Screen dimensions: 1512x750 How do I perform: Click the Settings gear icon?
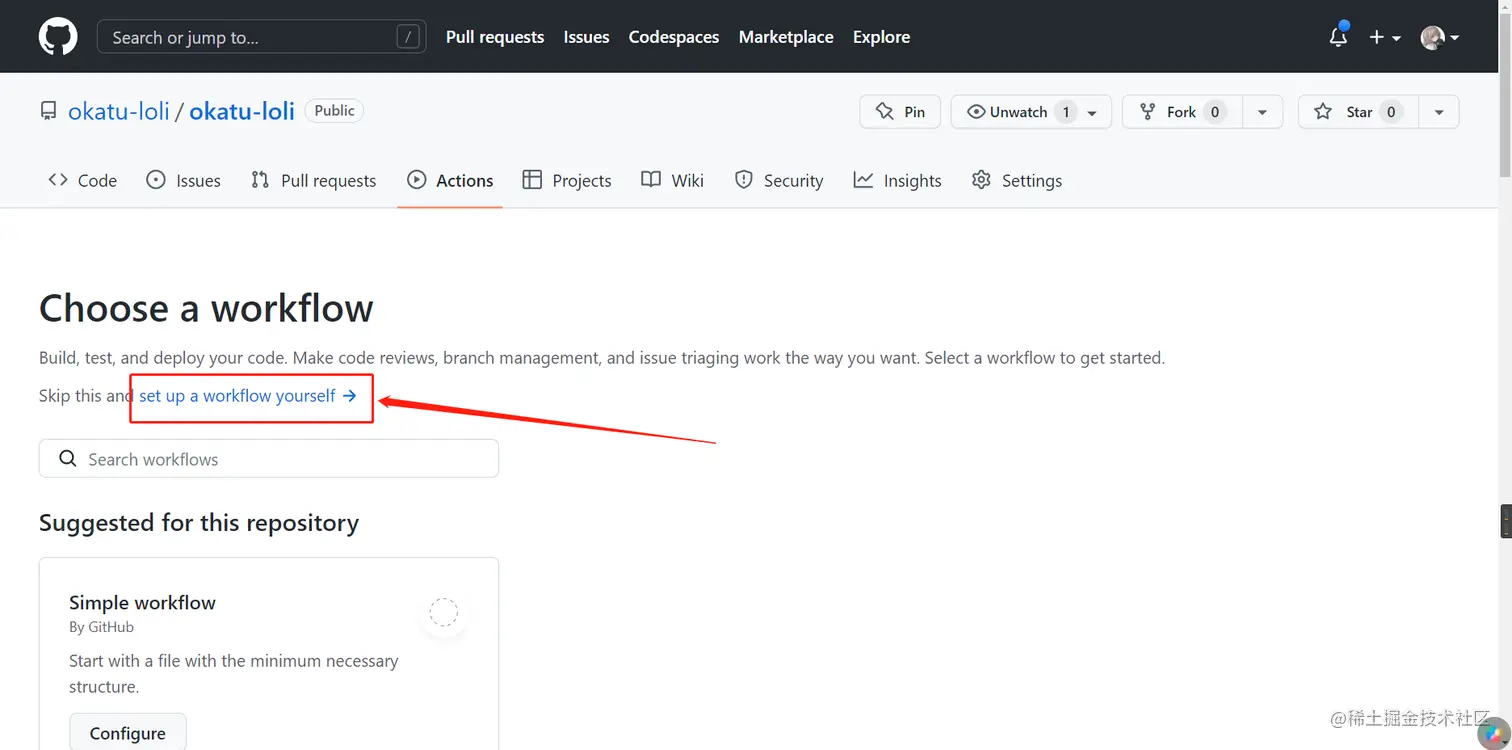click(981, 180)
